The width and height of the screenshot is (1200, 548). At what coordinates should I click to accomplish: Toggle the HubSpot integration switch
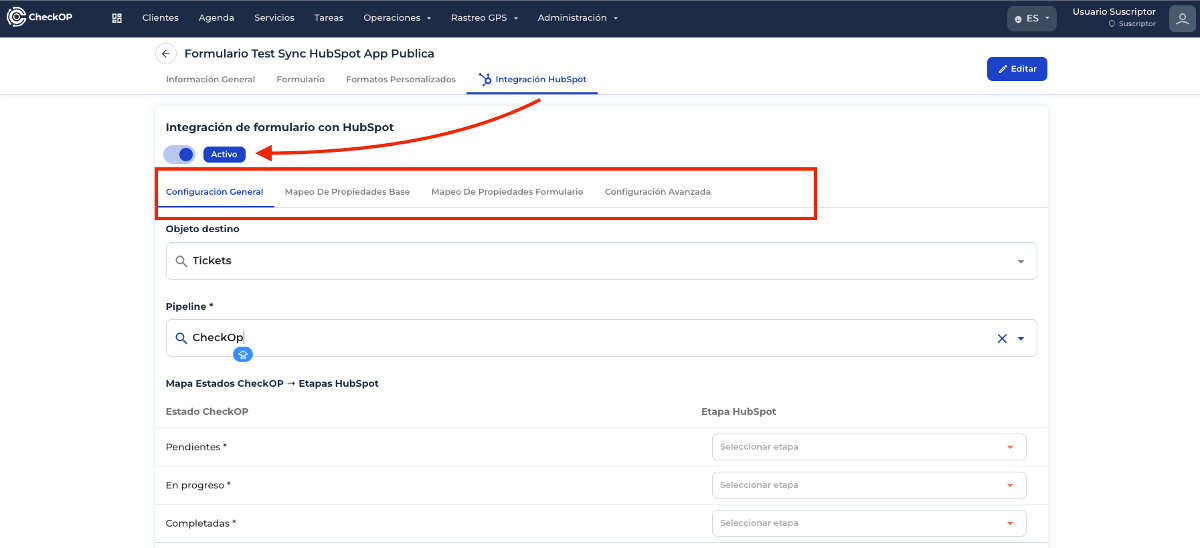[x=180, y=154]
